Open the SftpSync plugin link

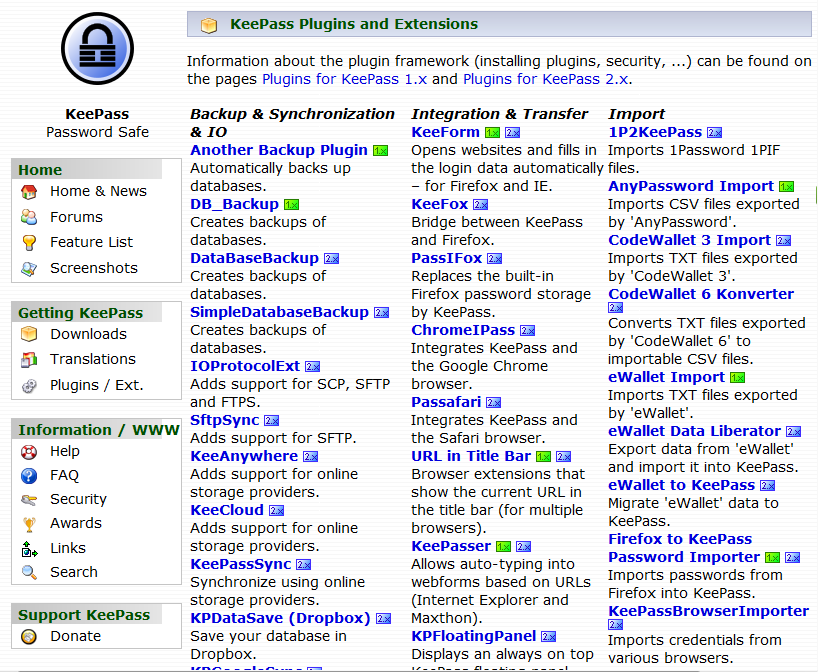coord(225,421)
